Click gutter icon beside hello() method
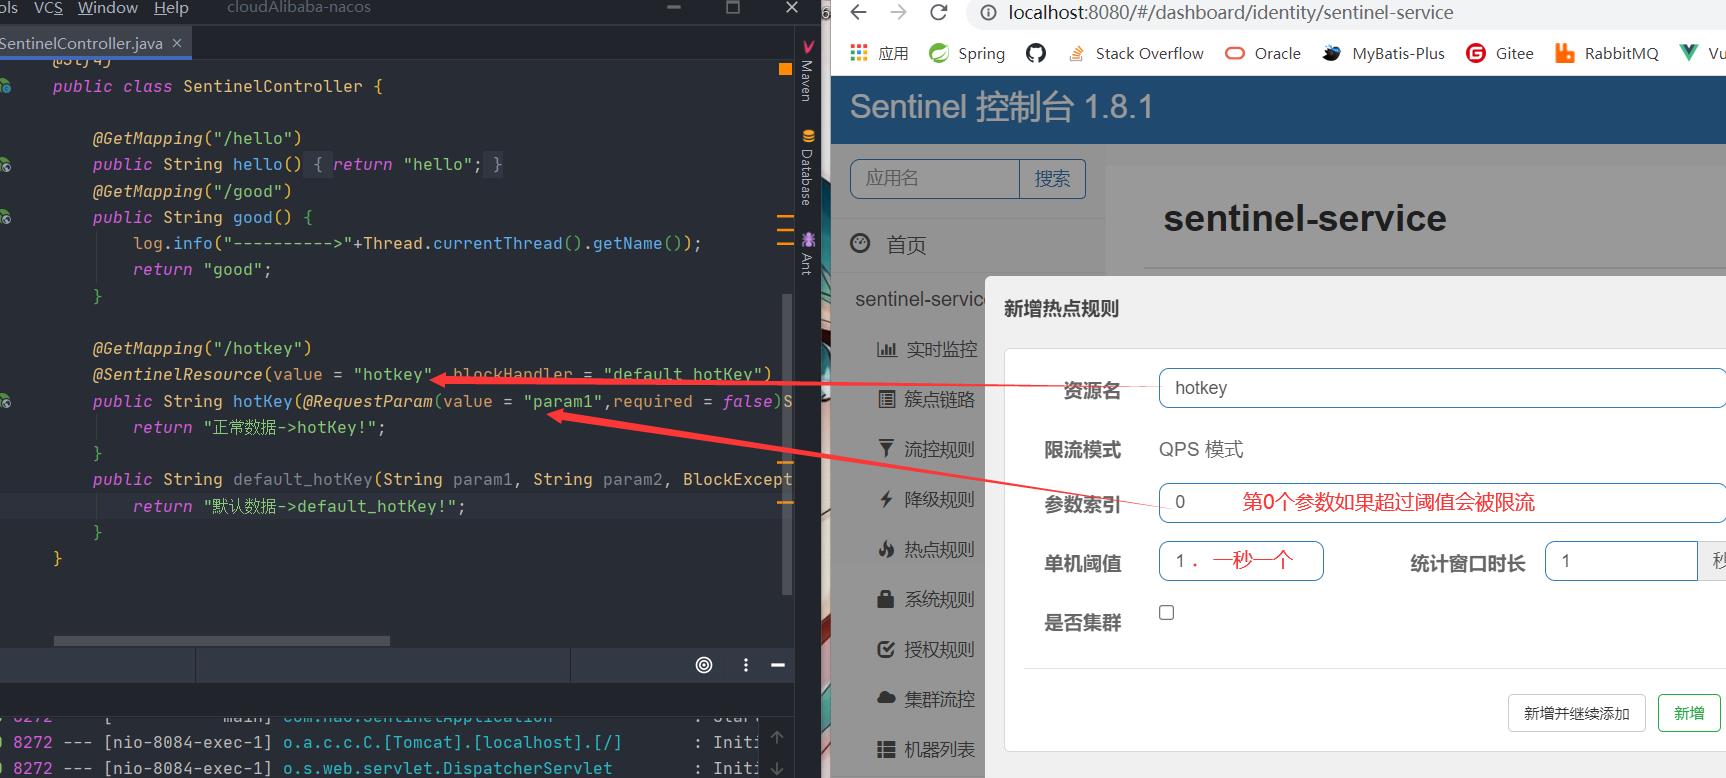 tap(5, 164)
